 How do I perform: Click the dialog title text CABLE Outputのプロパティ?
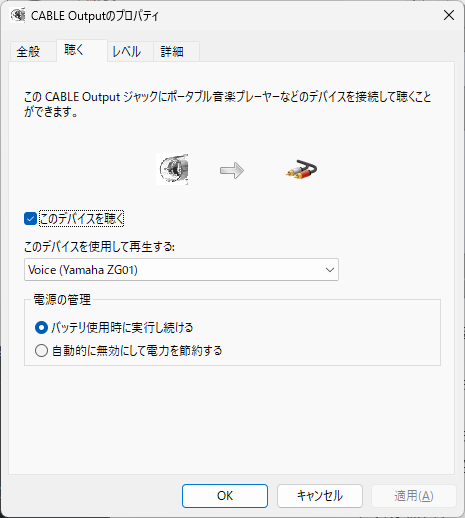point(95,16)
